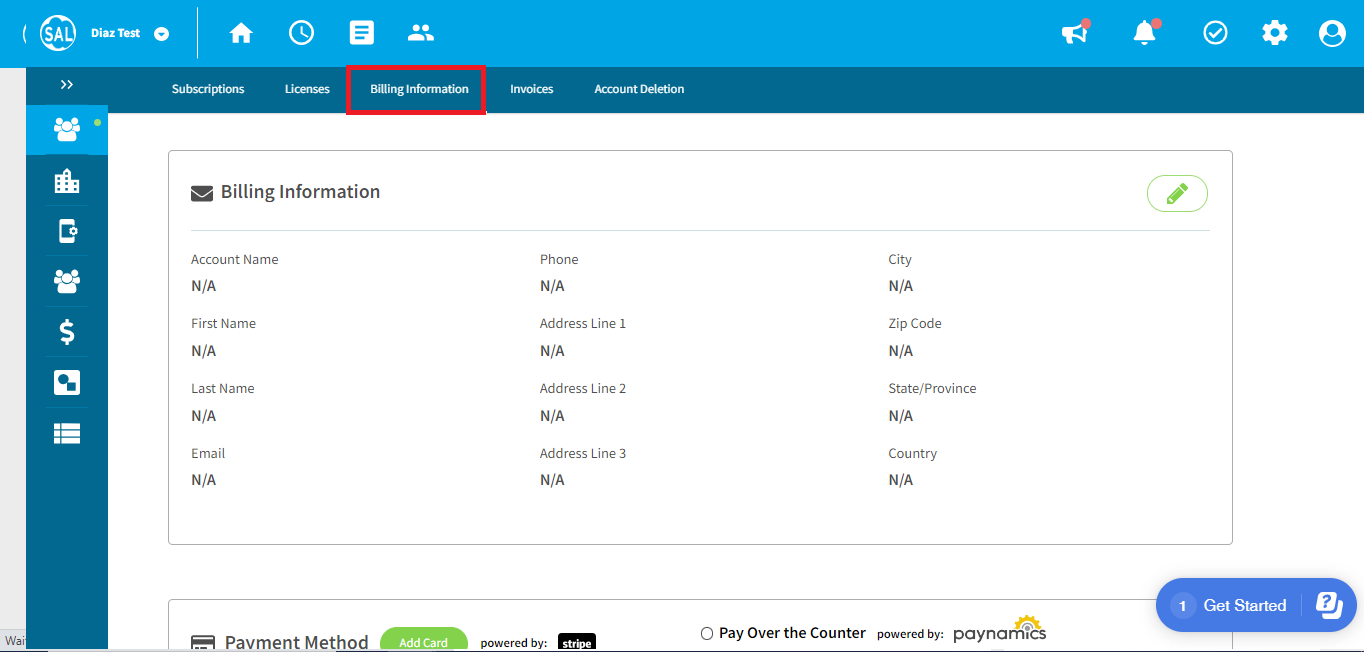Open the document reports icon
Viewport: 1364px width, 652px height.
coord(361,33)
